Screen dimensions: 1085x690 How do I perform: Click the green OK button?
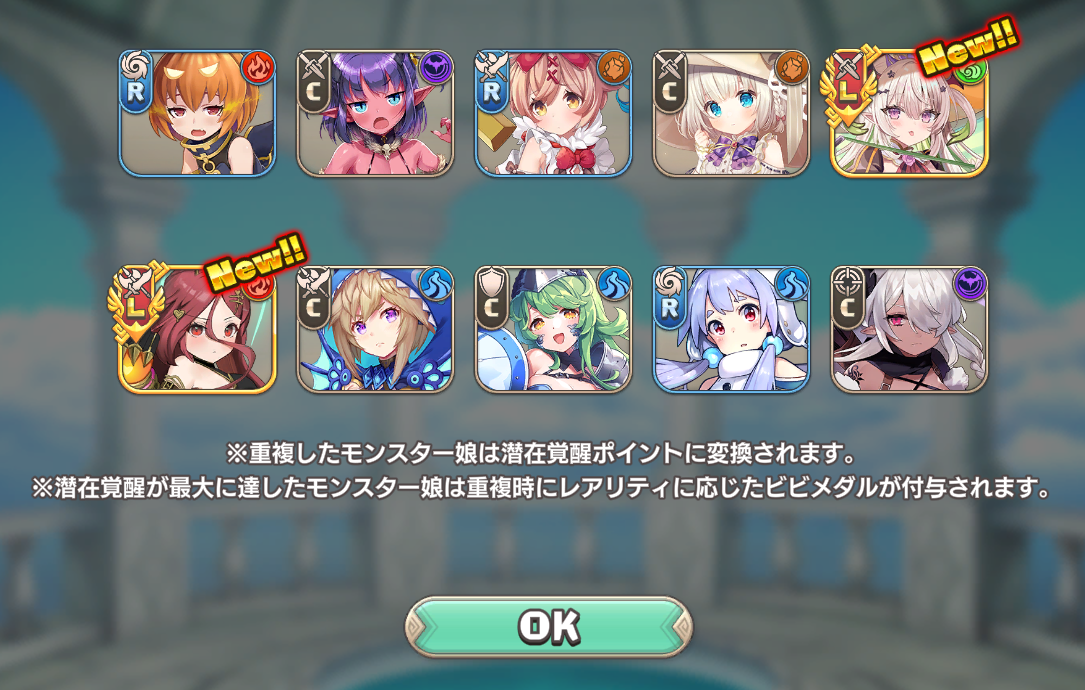pyautogui.click(x=548, y=626)
